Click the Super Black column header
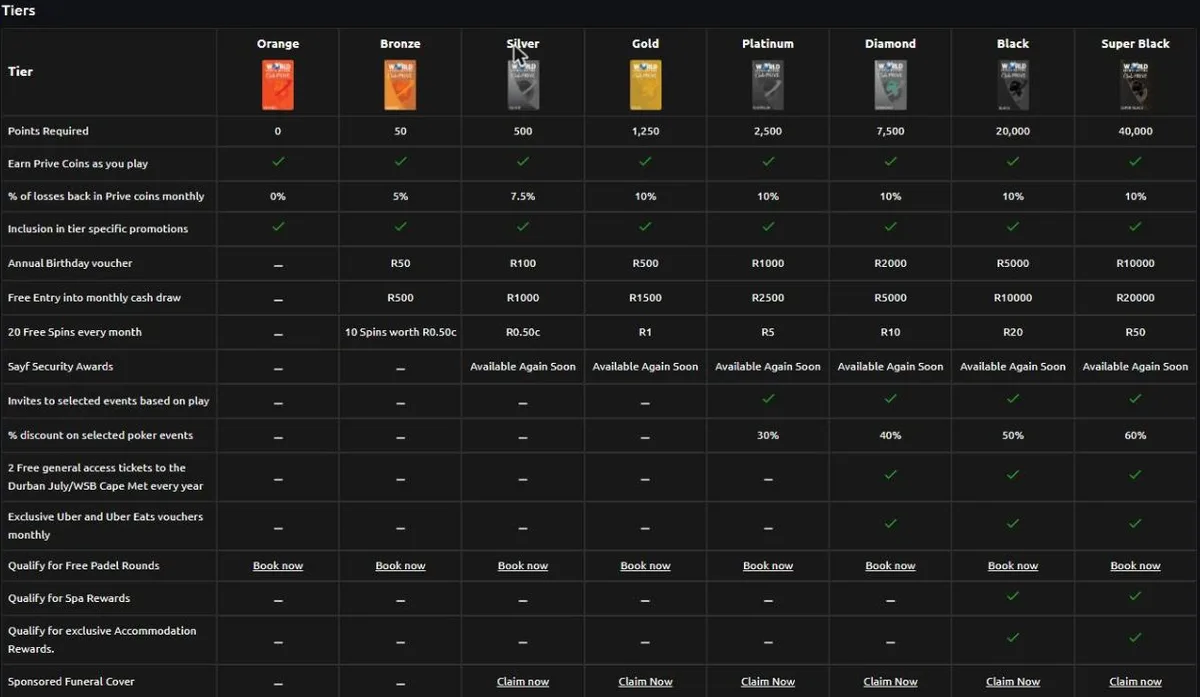This screenshot has width=1200, height=697. point(1135,44)
